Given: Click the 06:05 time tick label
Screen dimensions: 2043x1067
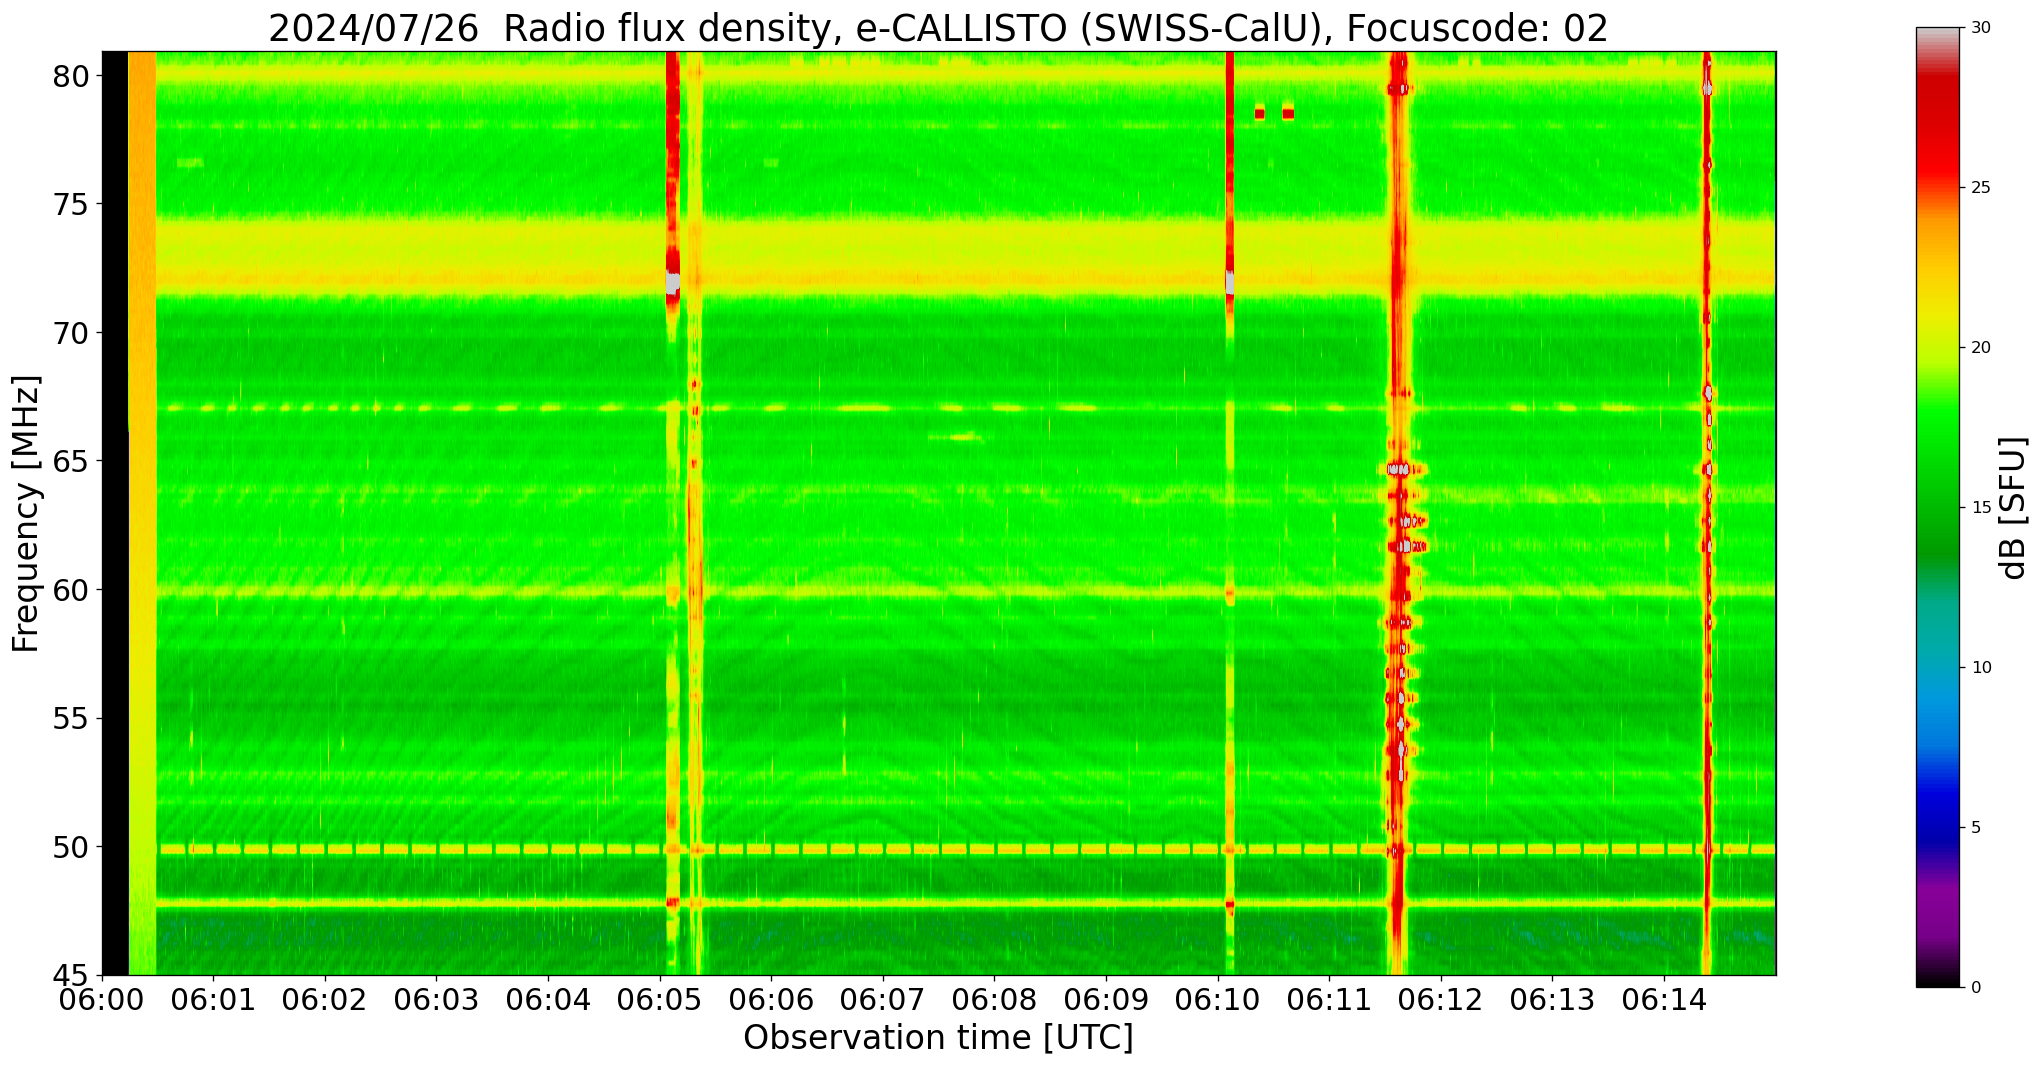Looking at the screenshot, I should pyautogui.click(x=659, y=1000).
